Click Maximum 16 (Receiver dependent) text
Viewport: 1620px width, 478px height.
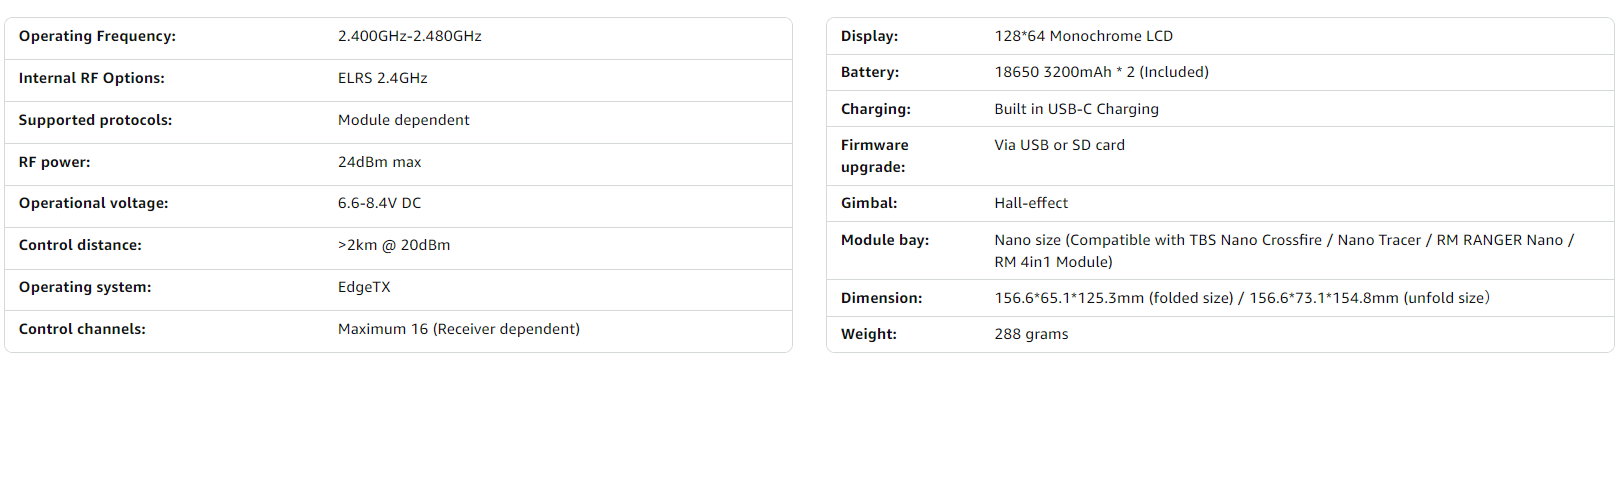(x=458, y=329)
